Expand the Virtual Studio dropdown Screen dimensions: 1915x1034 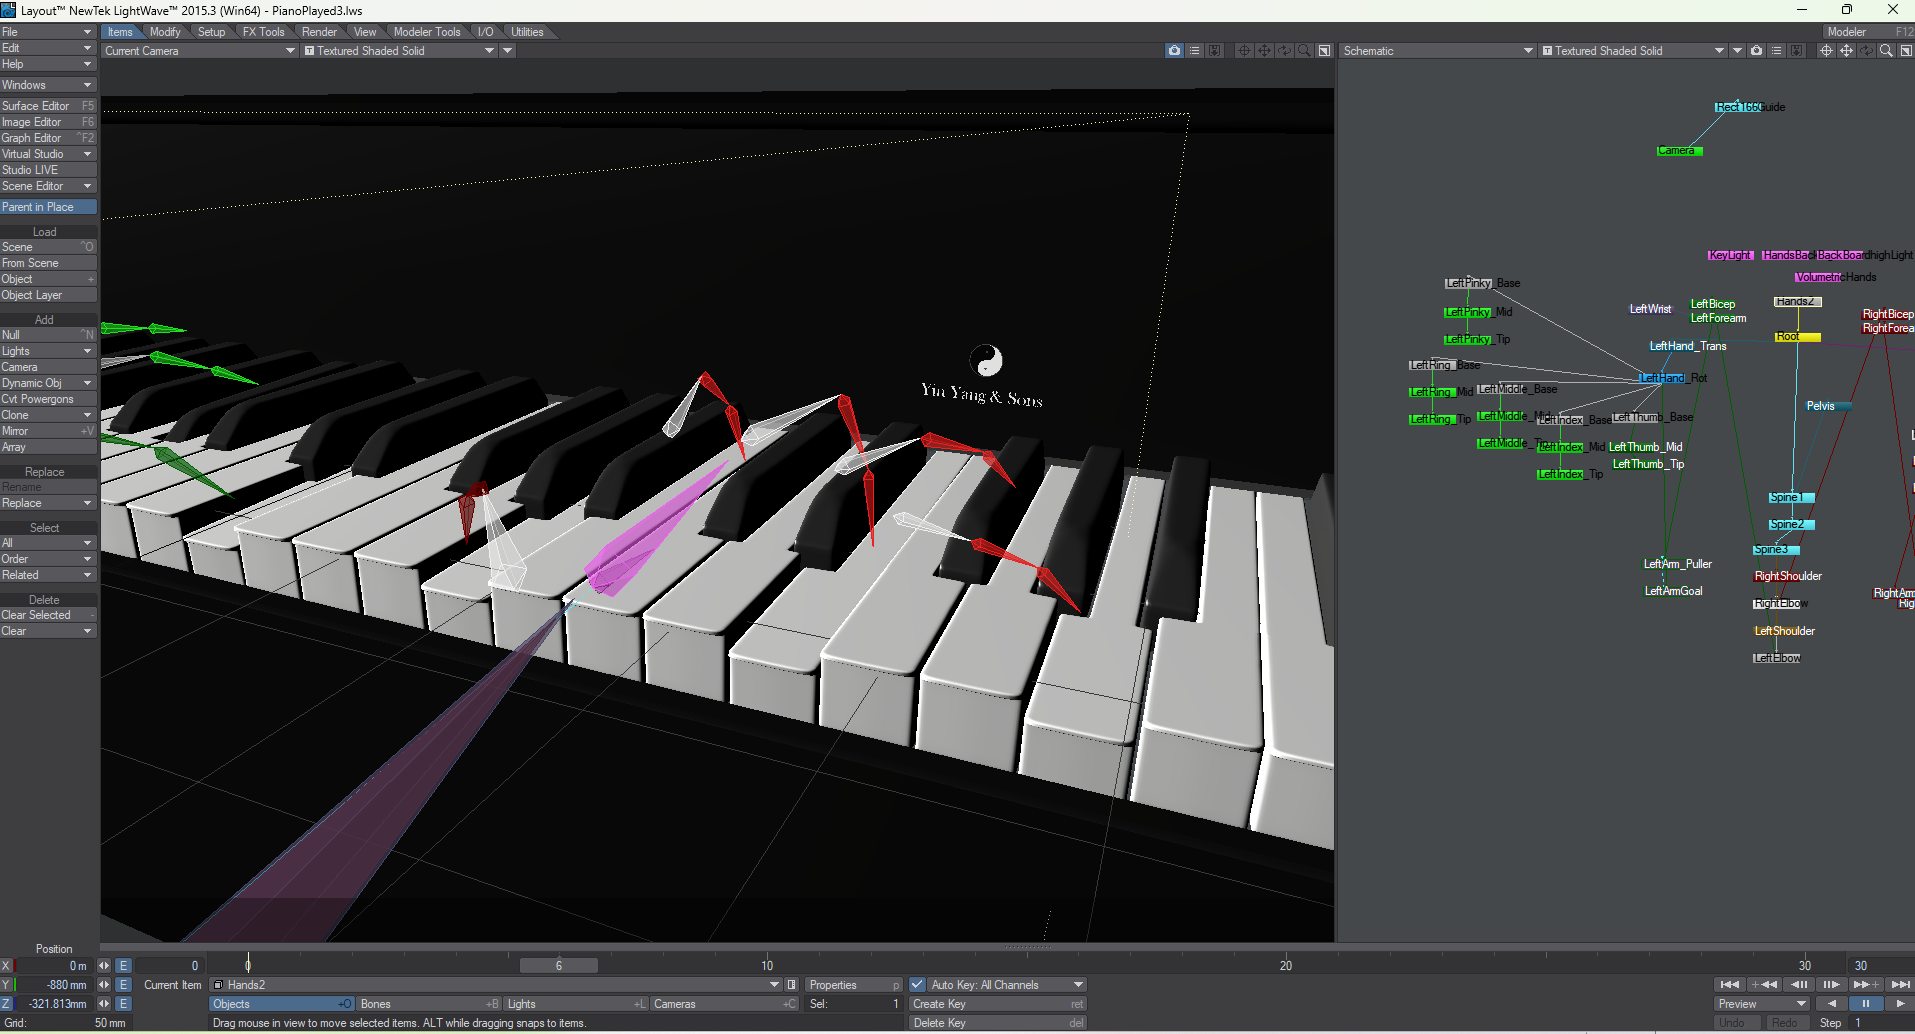point(48,154)
